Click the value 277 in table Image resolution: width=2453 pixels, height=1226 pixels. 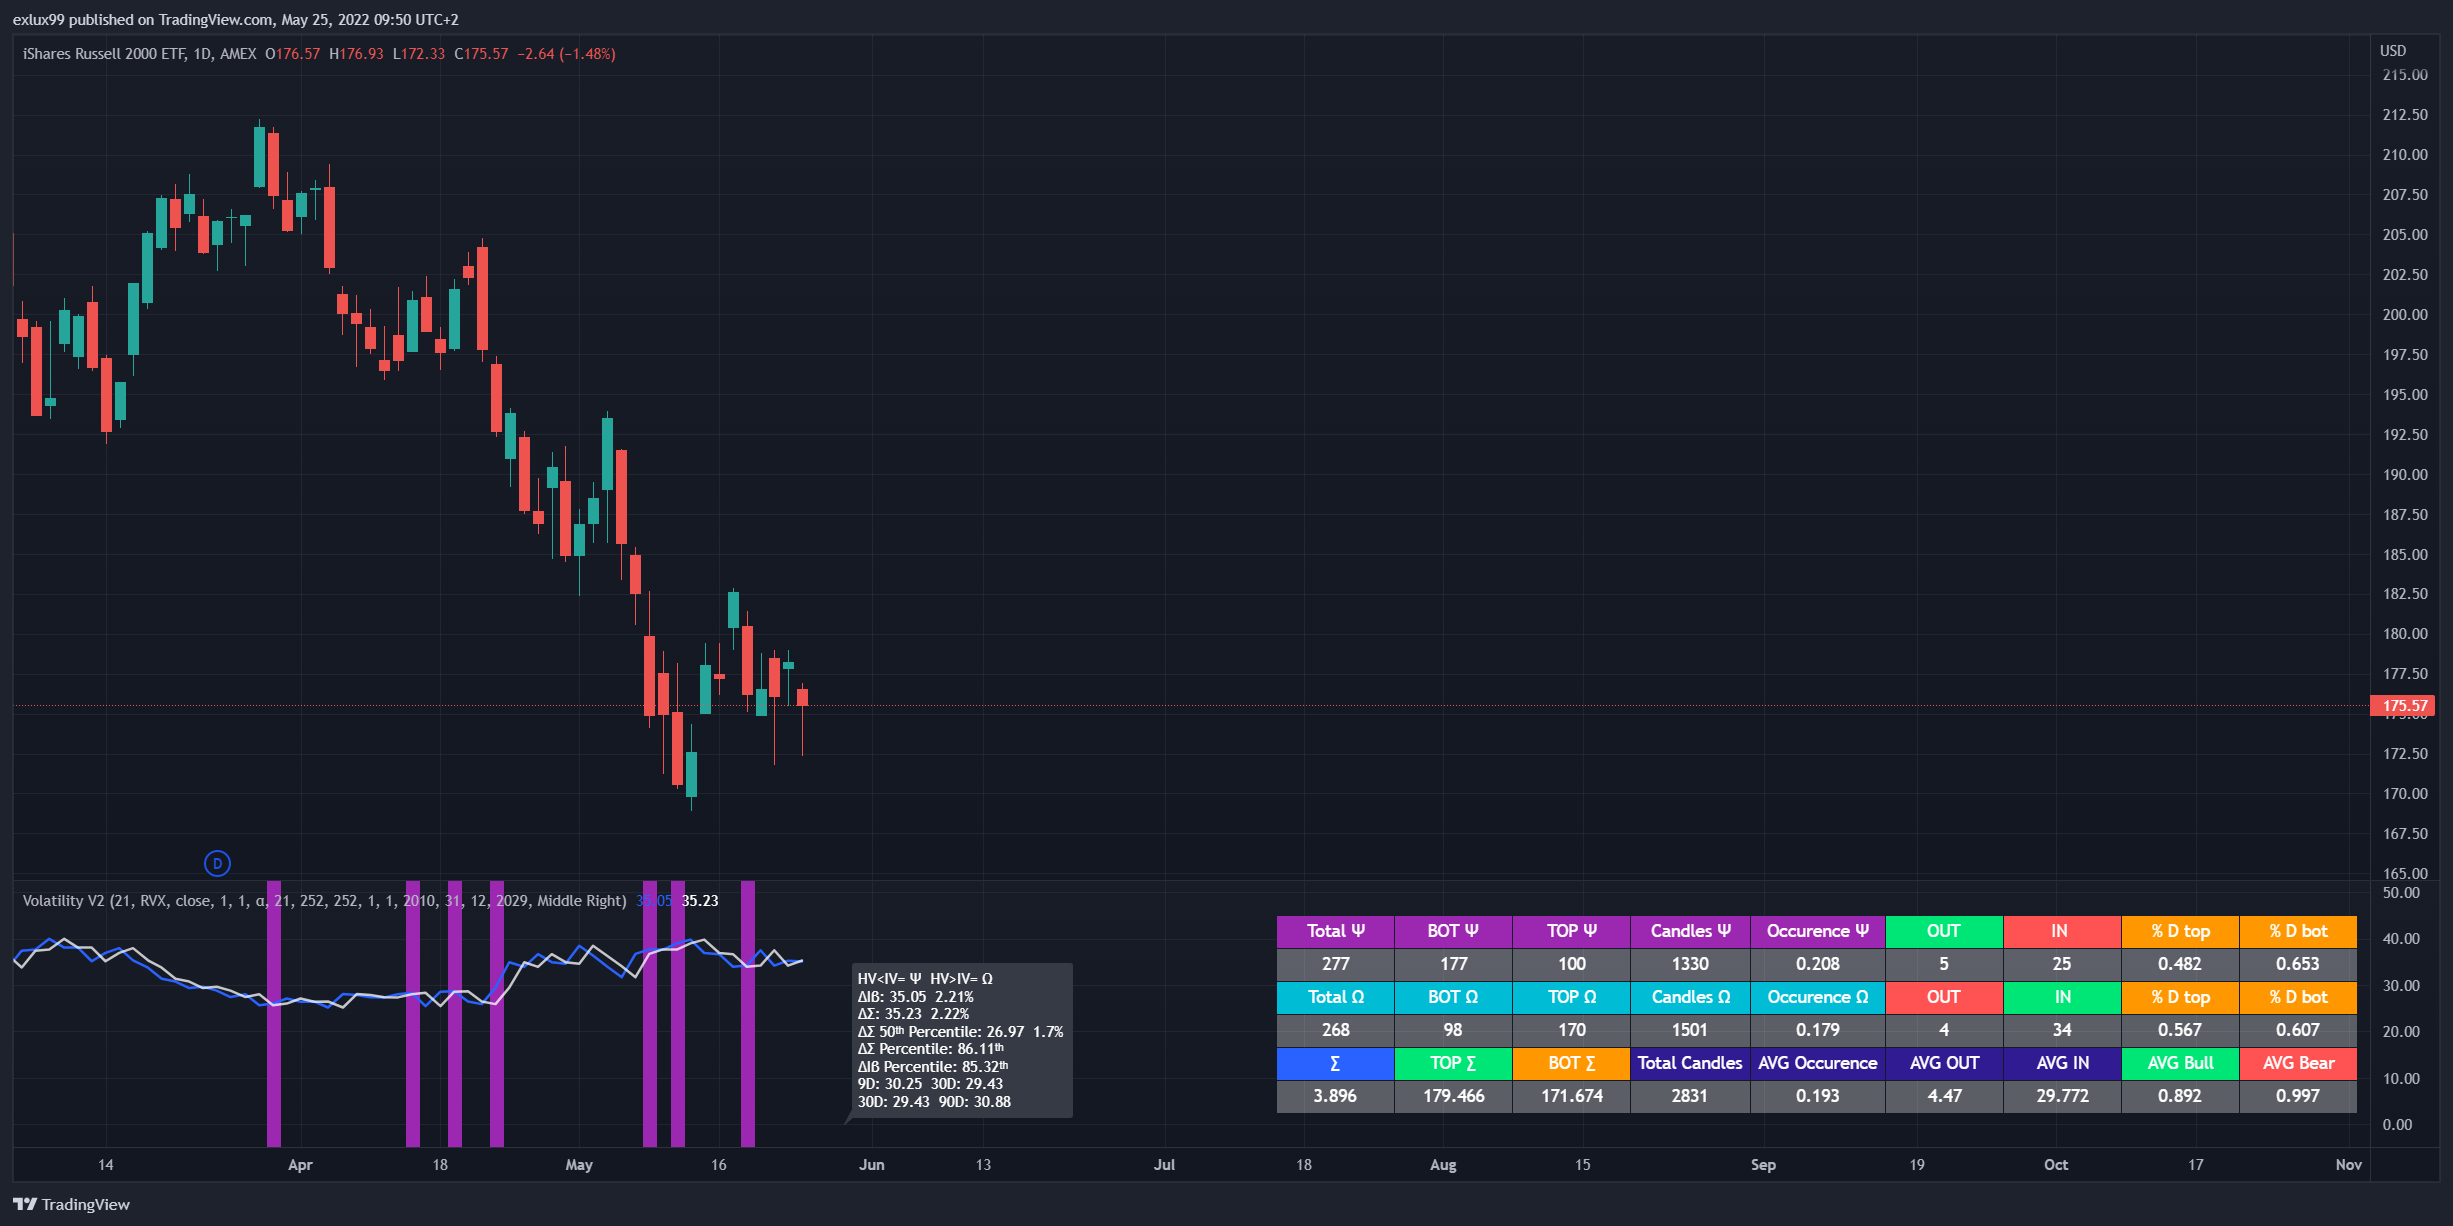[1335, 964]
